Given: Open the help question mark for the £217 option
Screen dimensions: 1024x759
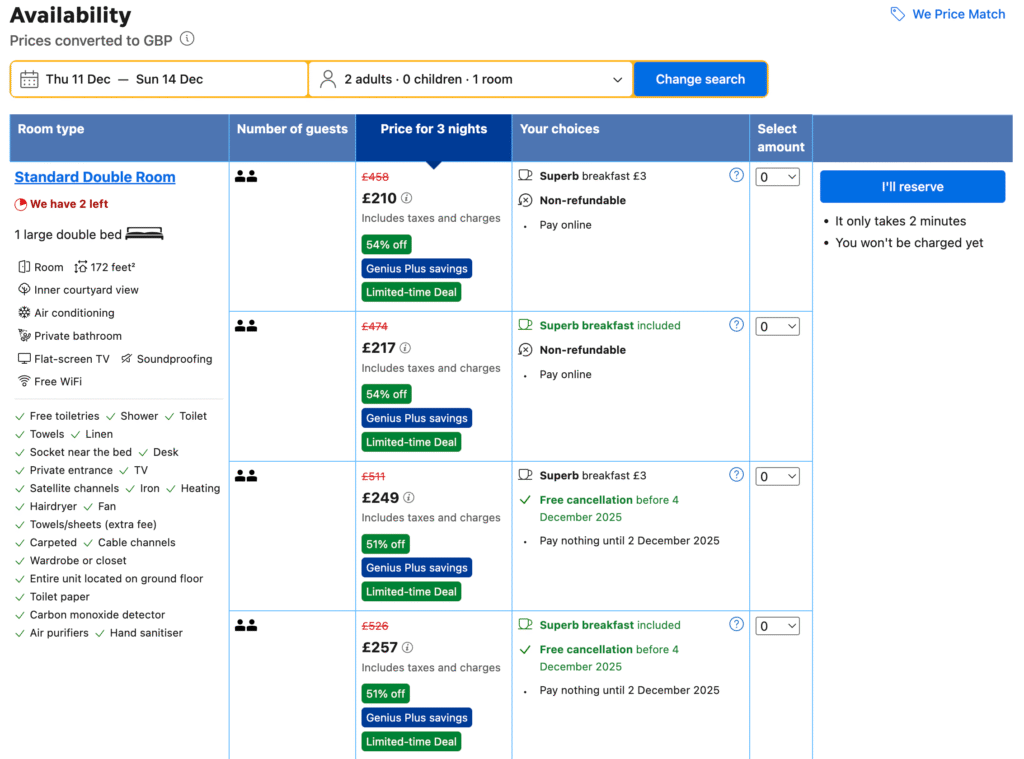Looking at the screenshot, I should pos(736,325).
